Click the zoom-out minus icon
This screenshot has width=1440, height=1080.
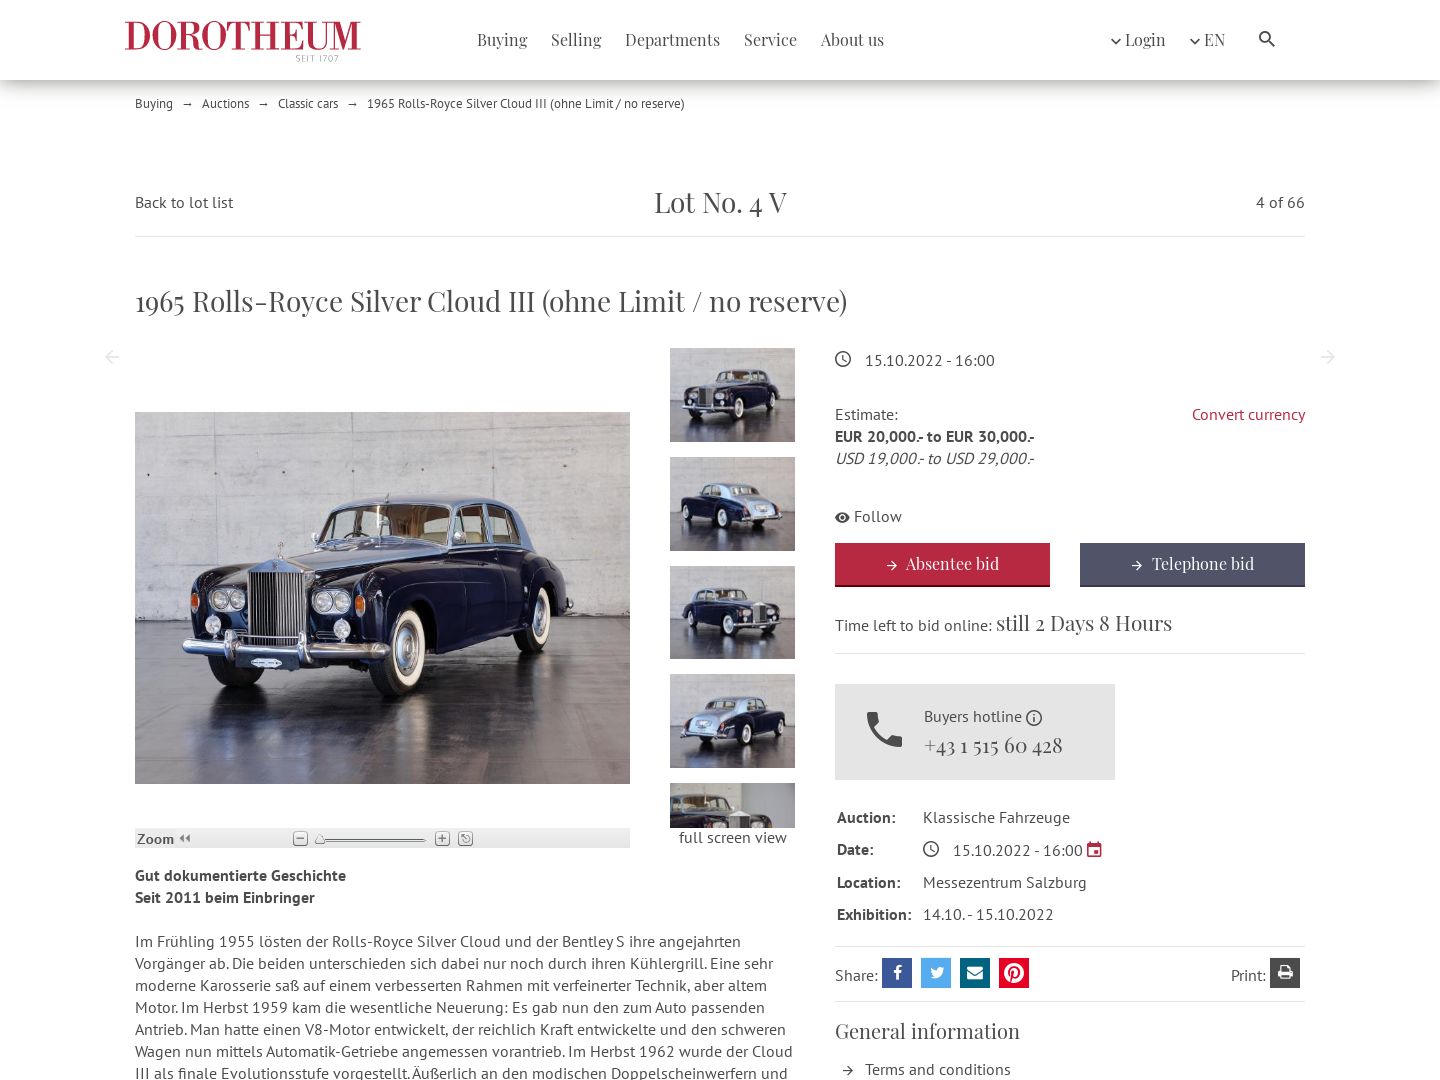click(300, 839)
